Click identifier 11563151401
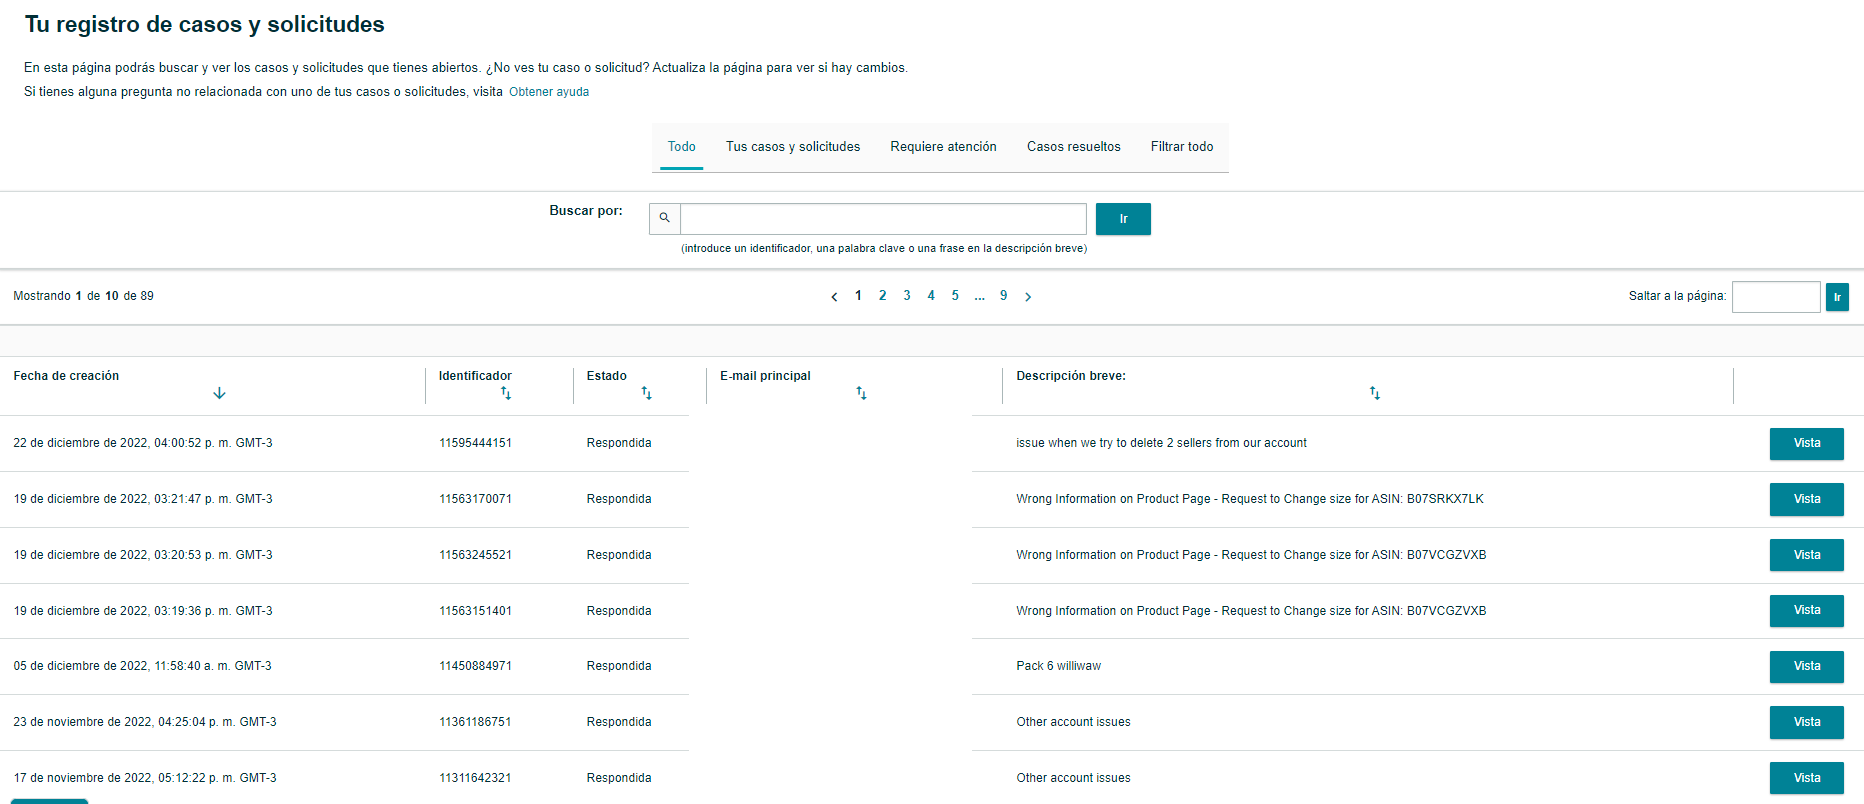Image resolution: width=1864 pixels, height=804 pixels. [475, 611]
